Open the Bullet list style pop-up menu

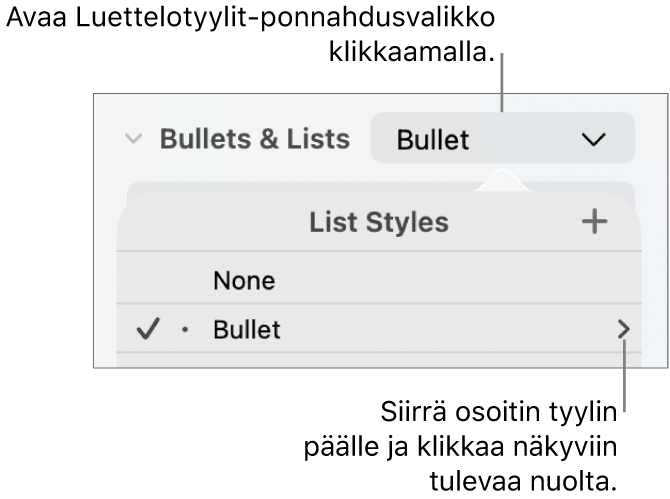[x=502, y=139]
